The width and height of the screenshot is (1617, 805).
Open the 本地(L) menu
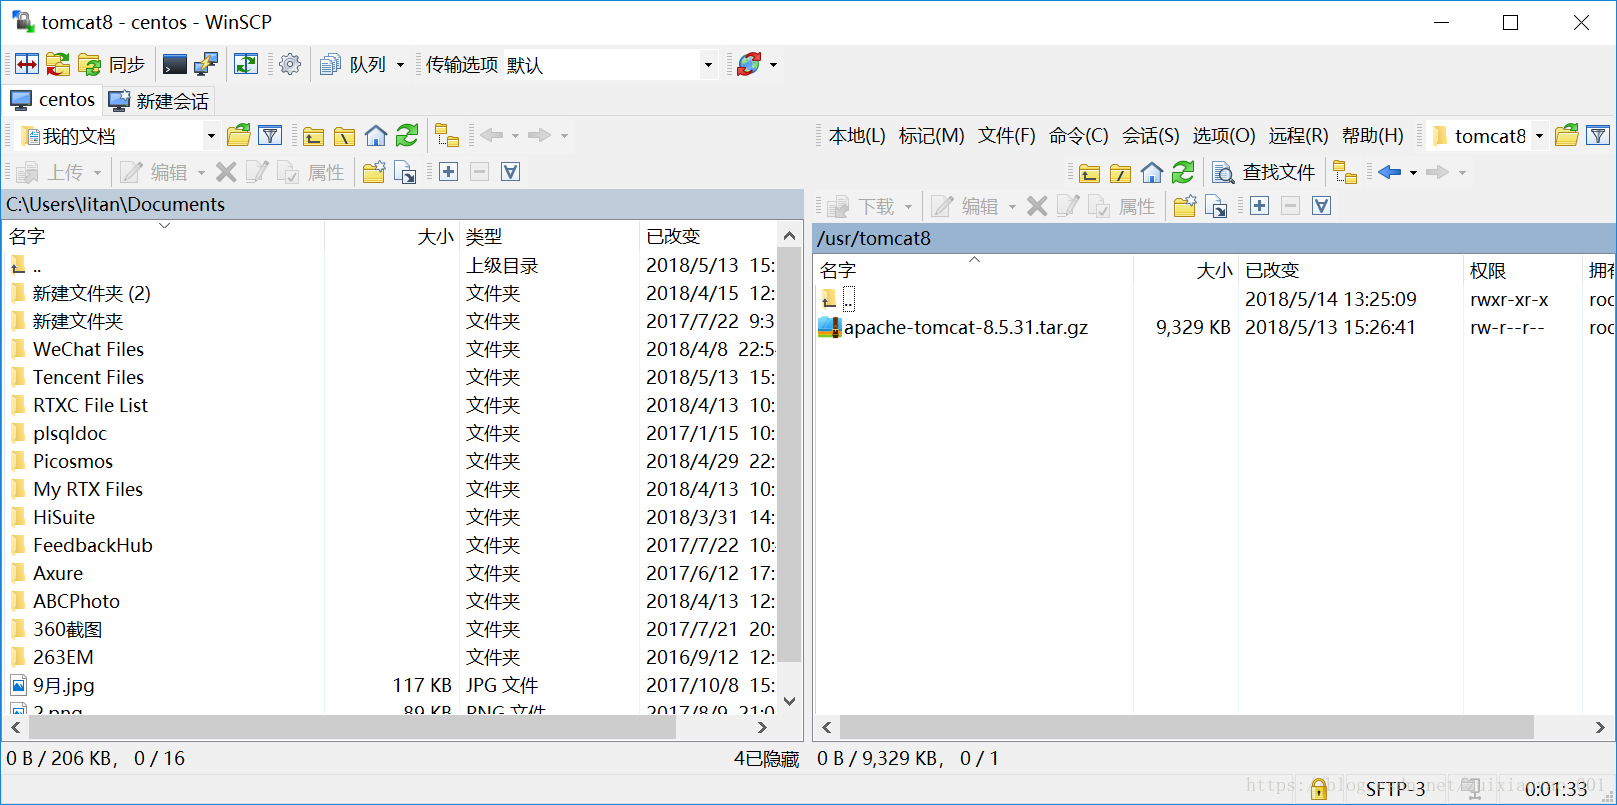857,135
